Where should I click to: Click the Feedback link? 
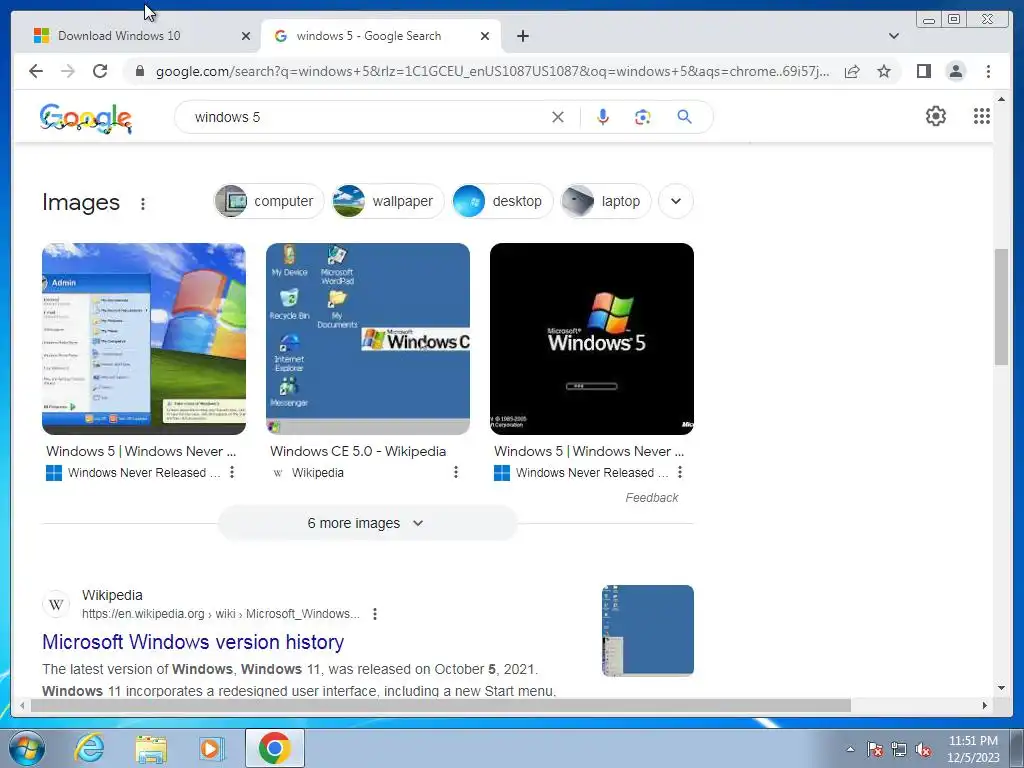tap(652, 498)
